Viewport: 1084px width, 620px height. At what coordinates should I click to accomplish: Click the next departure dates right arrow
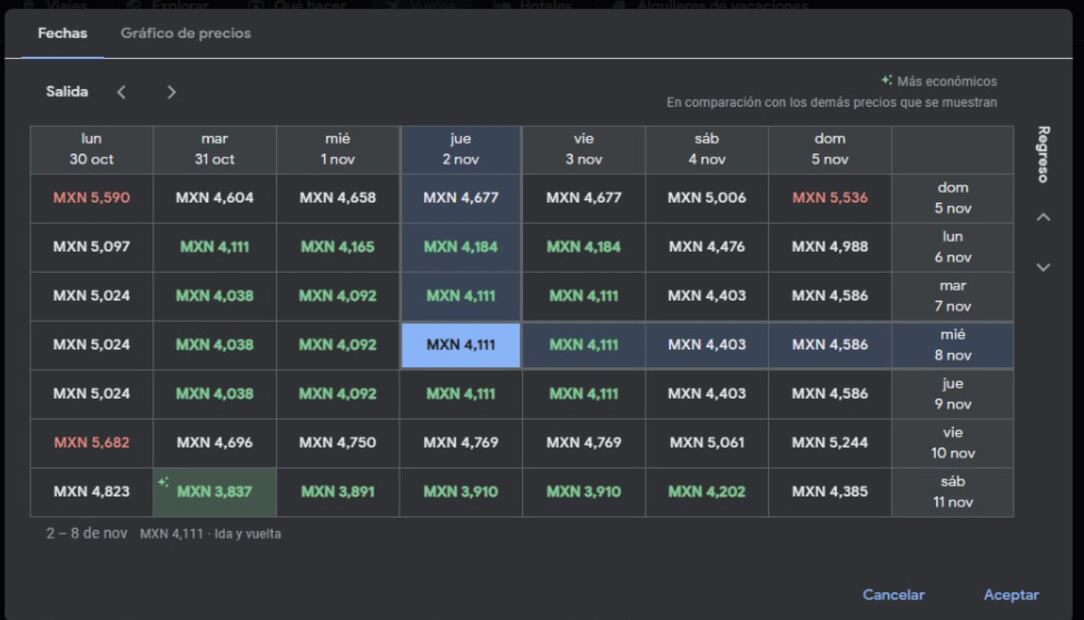click(171, 92)
